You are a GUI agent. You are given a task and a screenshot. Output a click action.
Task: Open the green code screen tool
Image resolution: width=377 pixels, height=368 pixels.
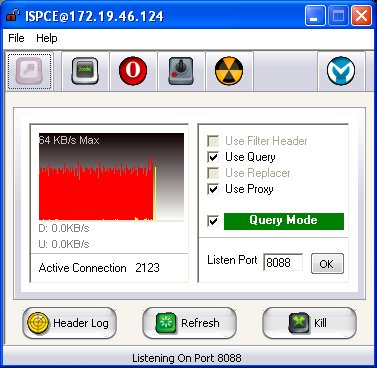coord(85,71)
